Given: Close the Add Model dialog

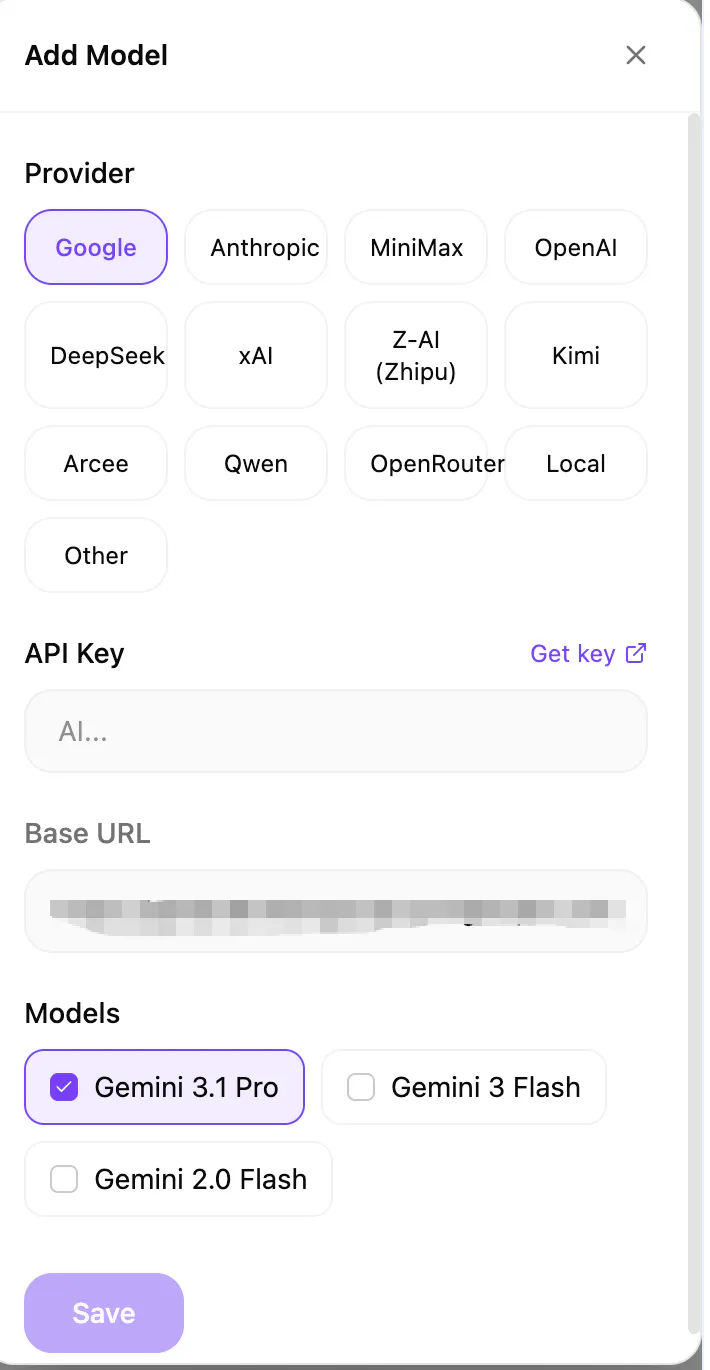Looking at the screenshot, I should pos(636,55).
